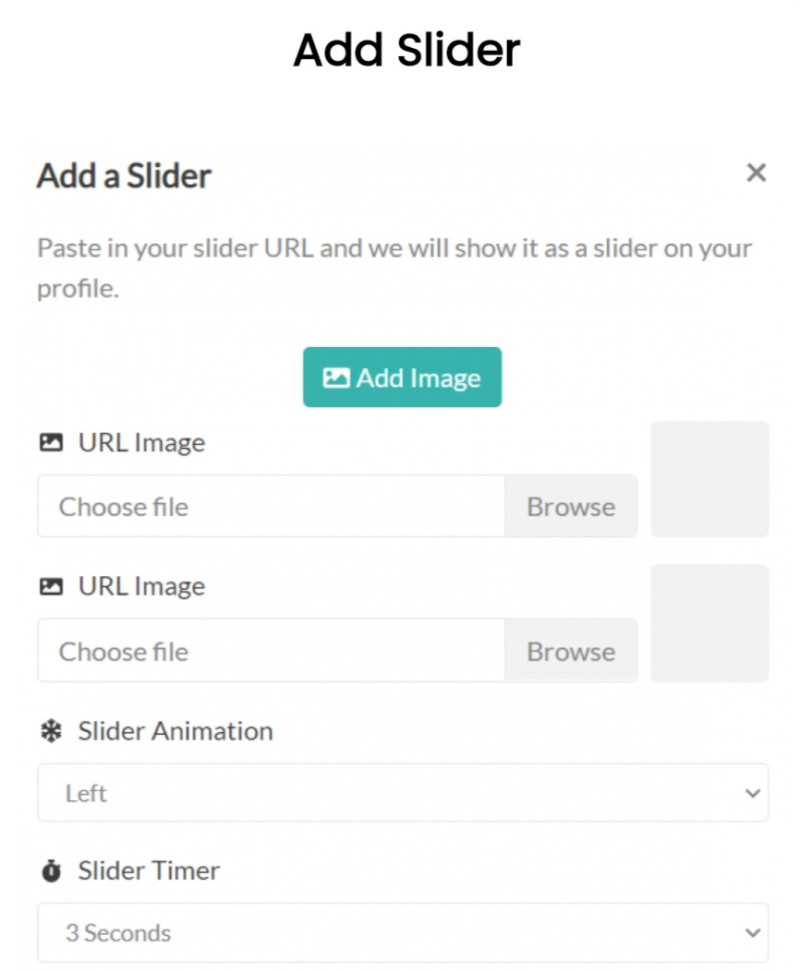Click the Add Image button

[402, 377]
